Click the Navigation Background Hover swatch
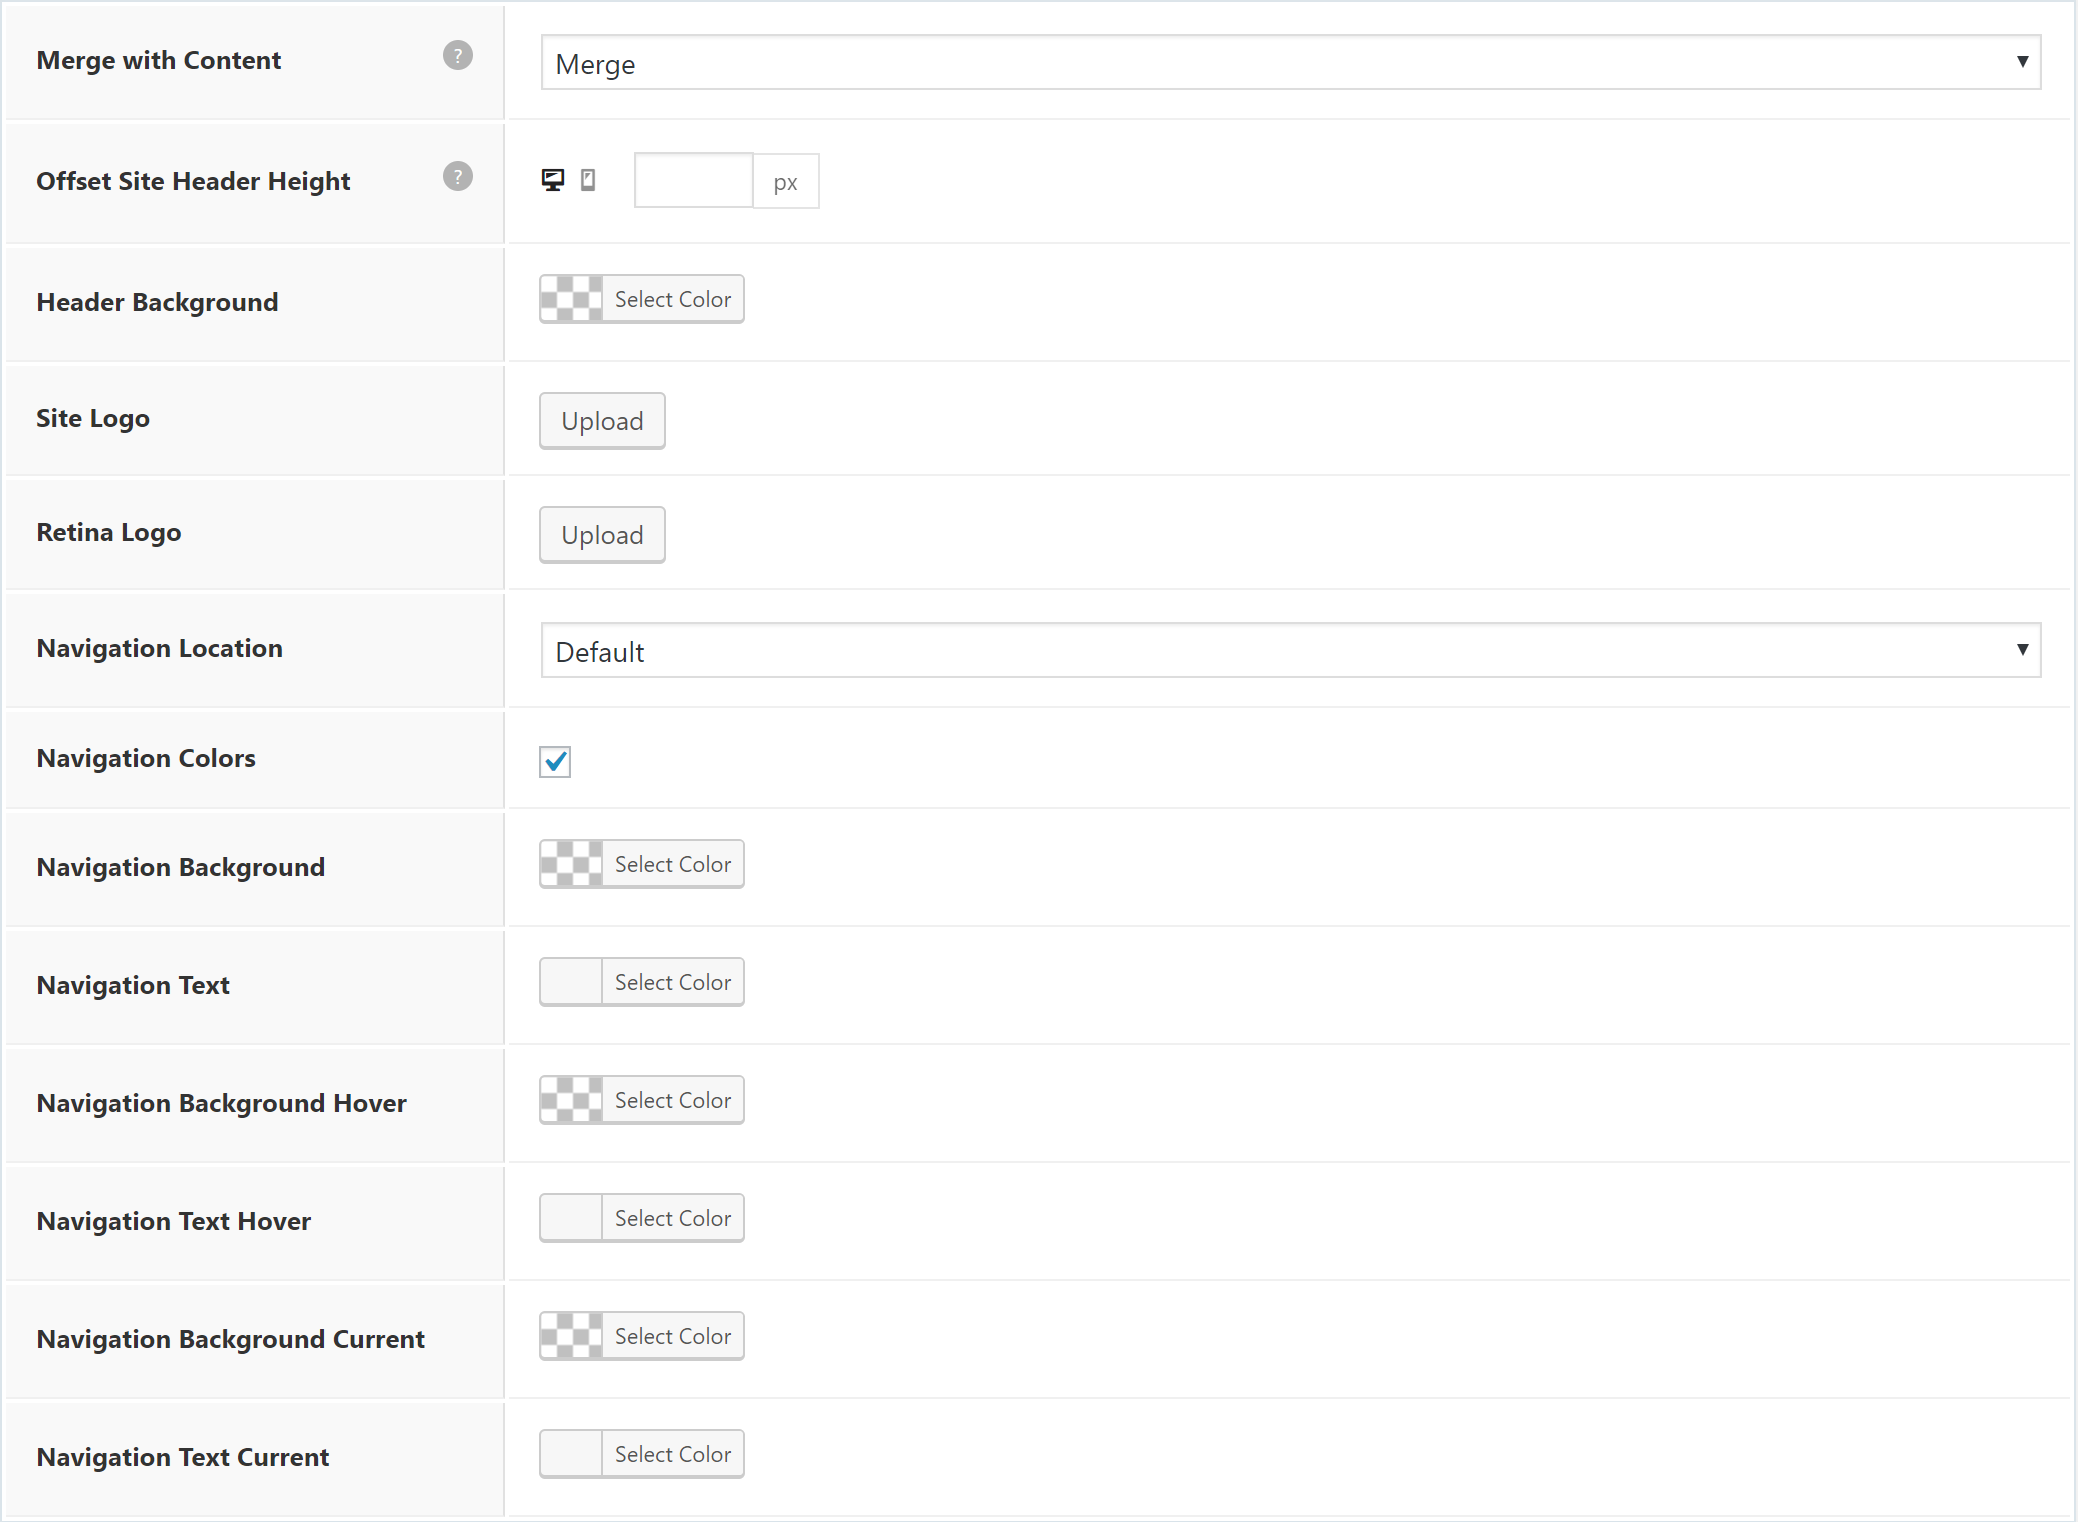The width and height of the screenshot is (2078, 1522). 571,1100
